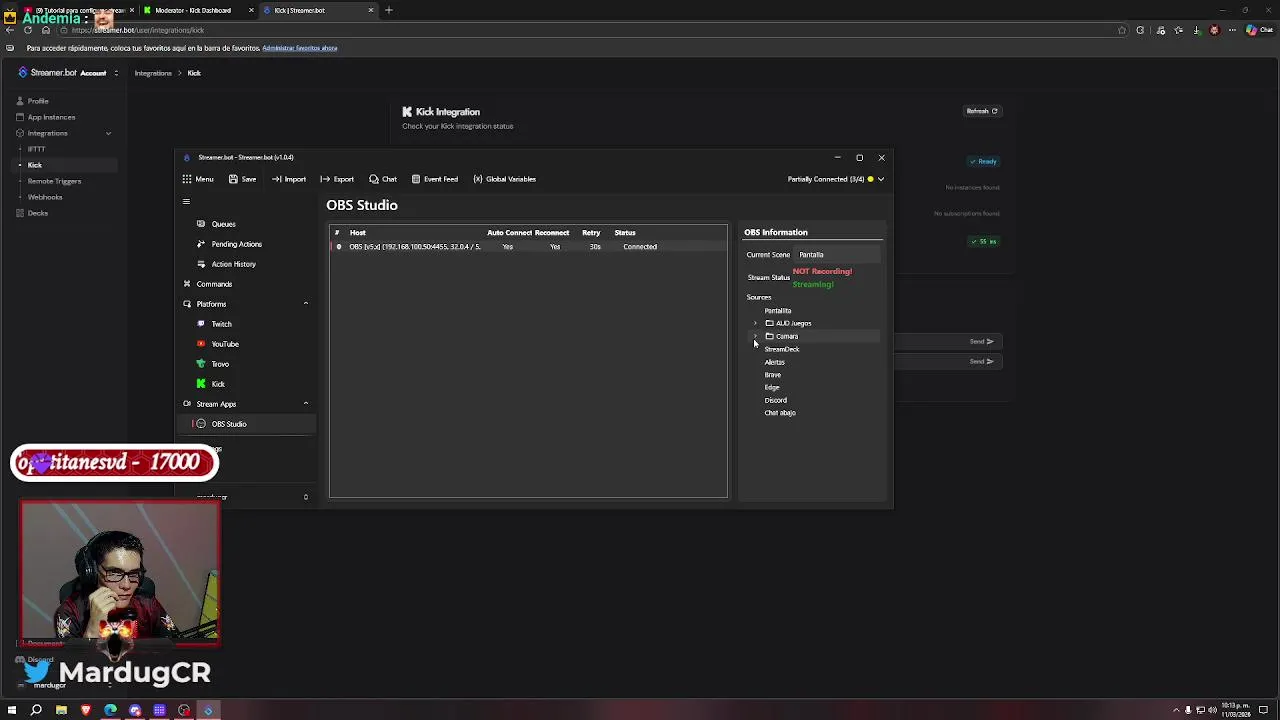Click the Current Scene field showing Pantalla

[838, 255]
